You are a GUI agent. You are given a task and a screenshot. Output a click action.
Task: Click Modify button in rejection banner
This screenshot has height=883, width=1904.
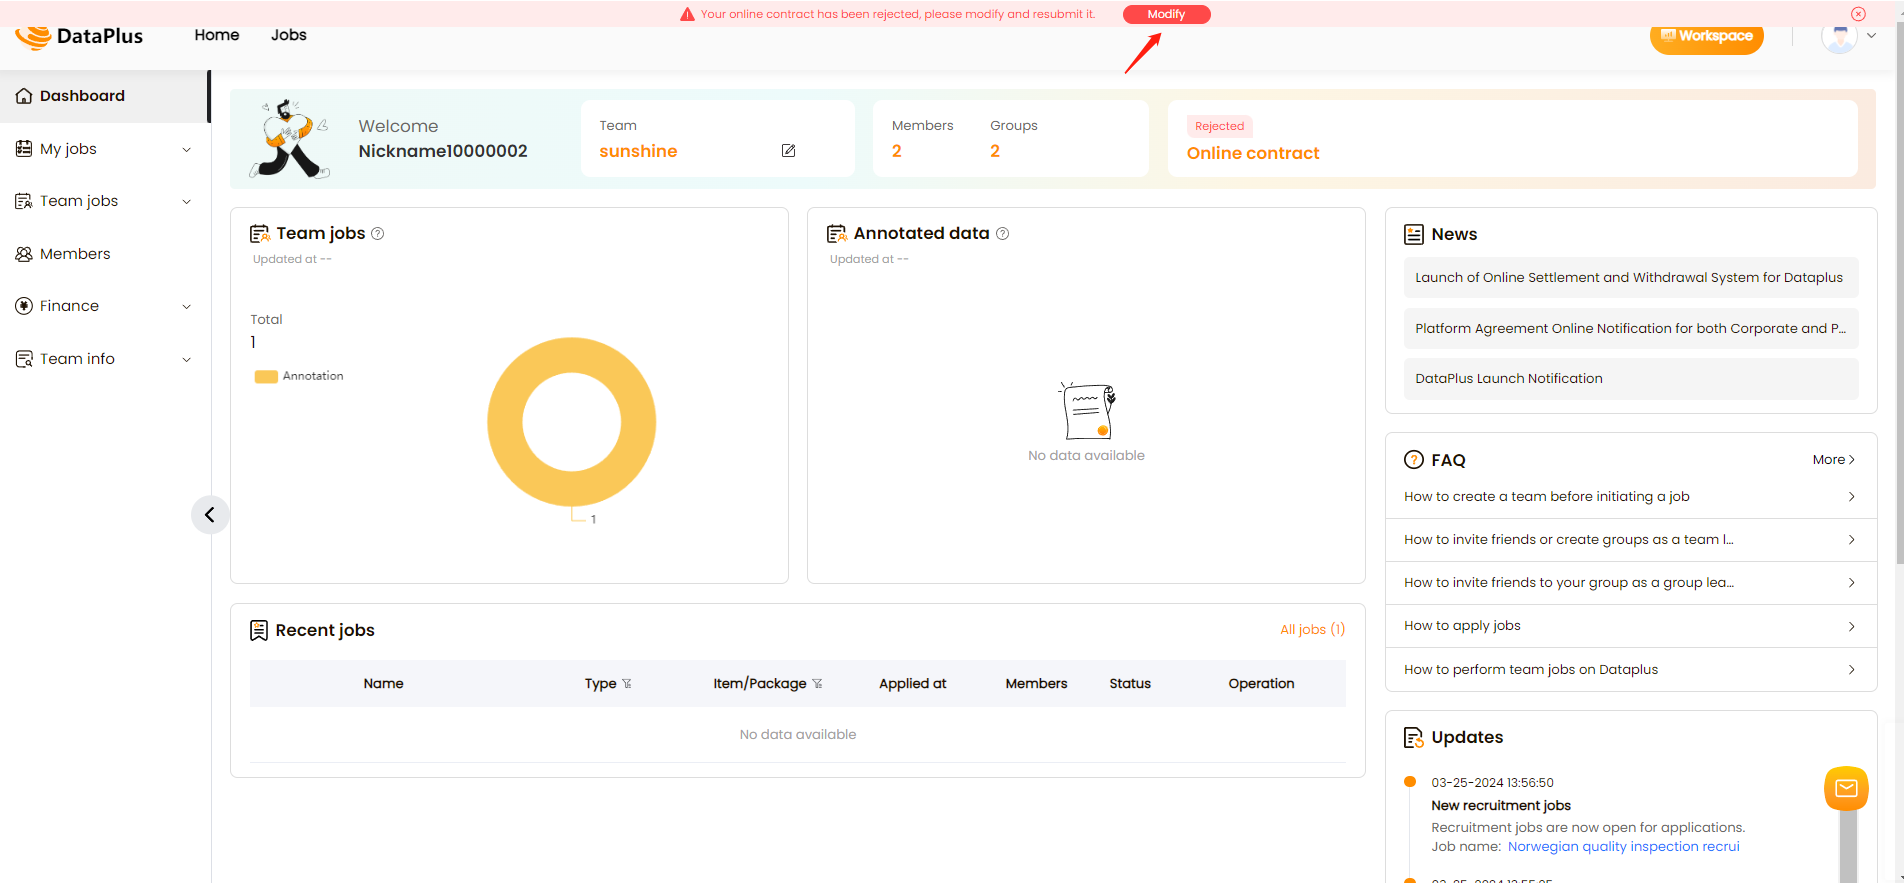[x=1166, y=14]
